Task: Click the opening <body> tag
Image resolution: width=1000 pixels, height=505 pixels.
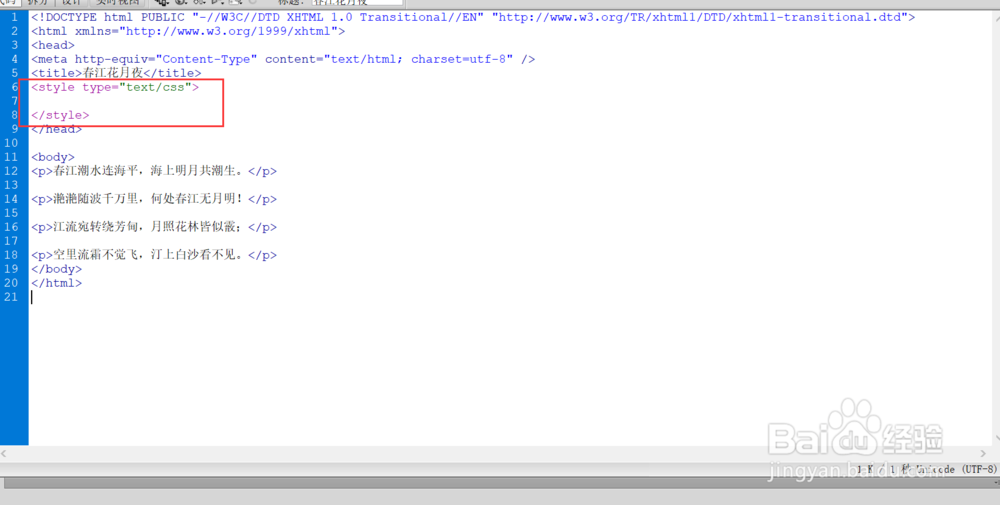Action: coord(52,157)
